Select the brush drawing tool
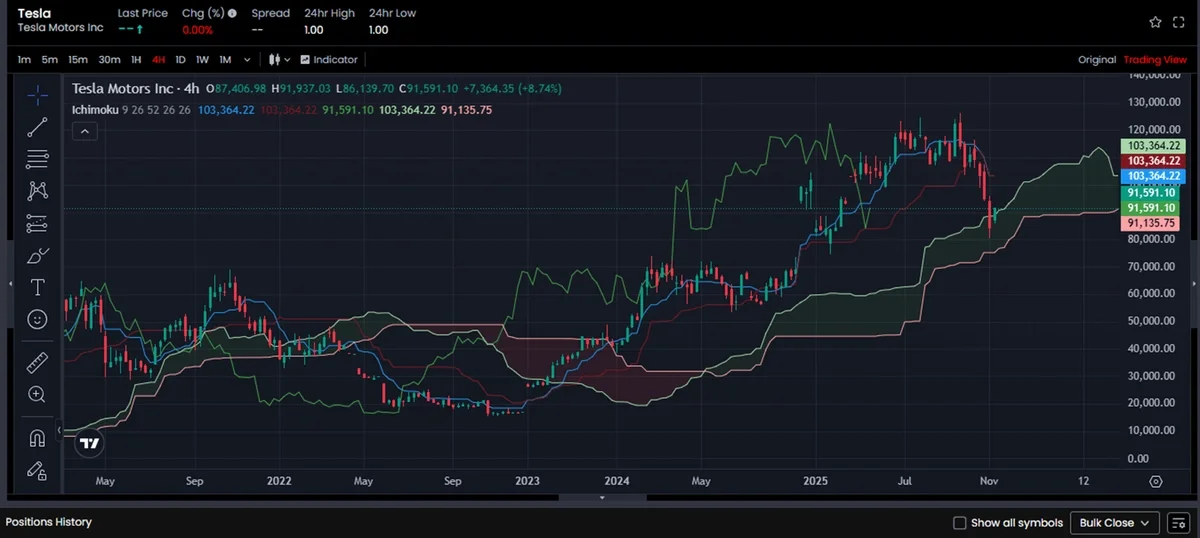This screenshot has width=1200, height=538. click(x=37, y=255)
